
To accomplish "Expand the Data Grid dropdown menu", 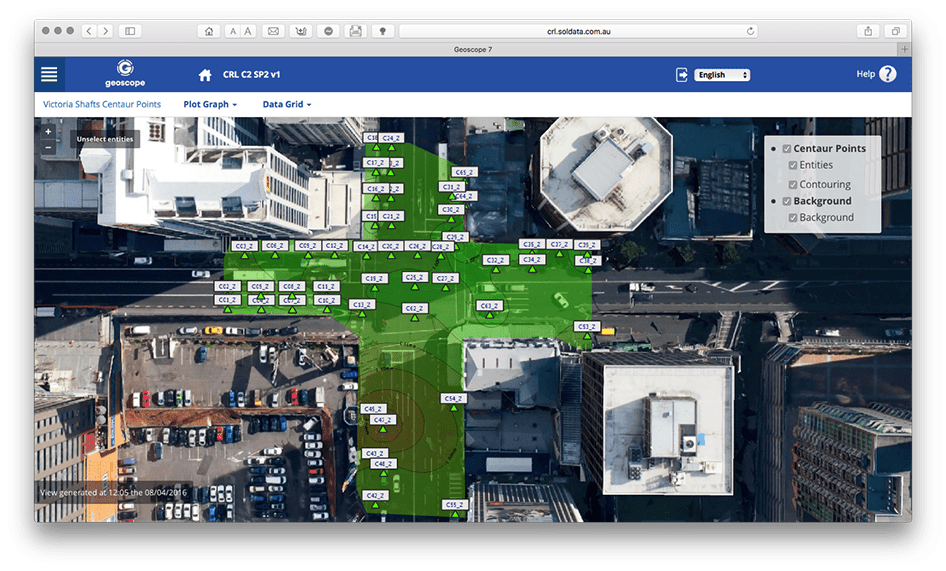I will tap(287, 104).
